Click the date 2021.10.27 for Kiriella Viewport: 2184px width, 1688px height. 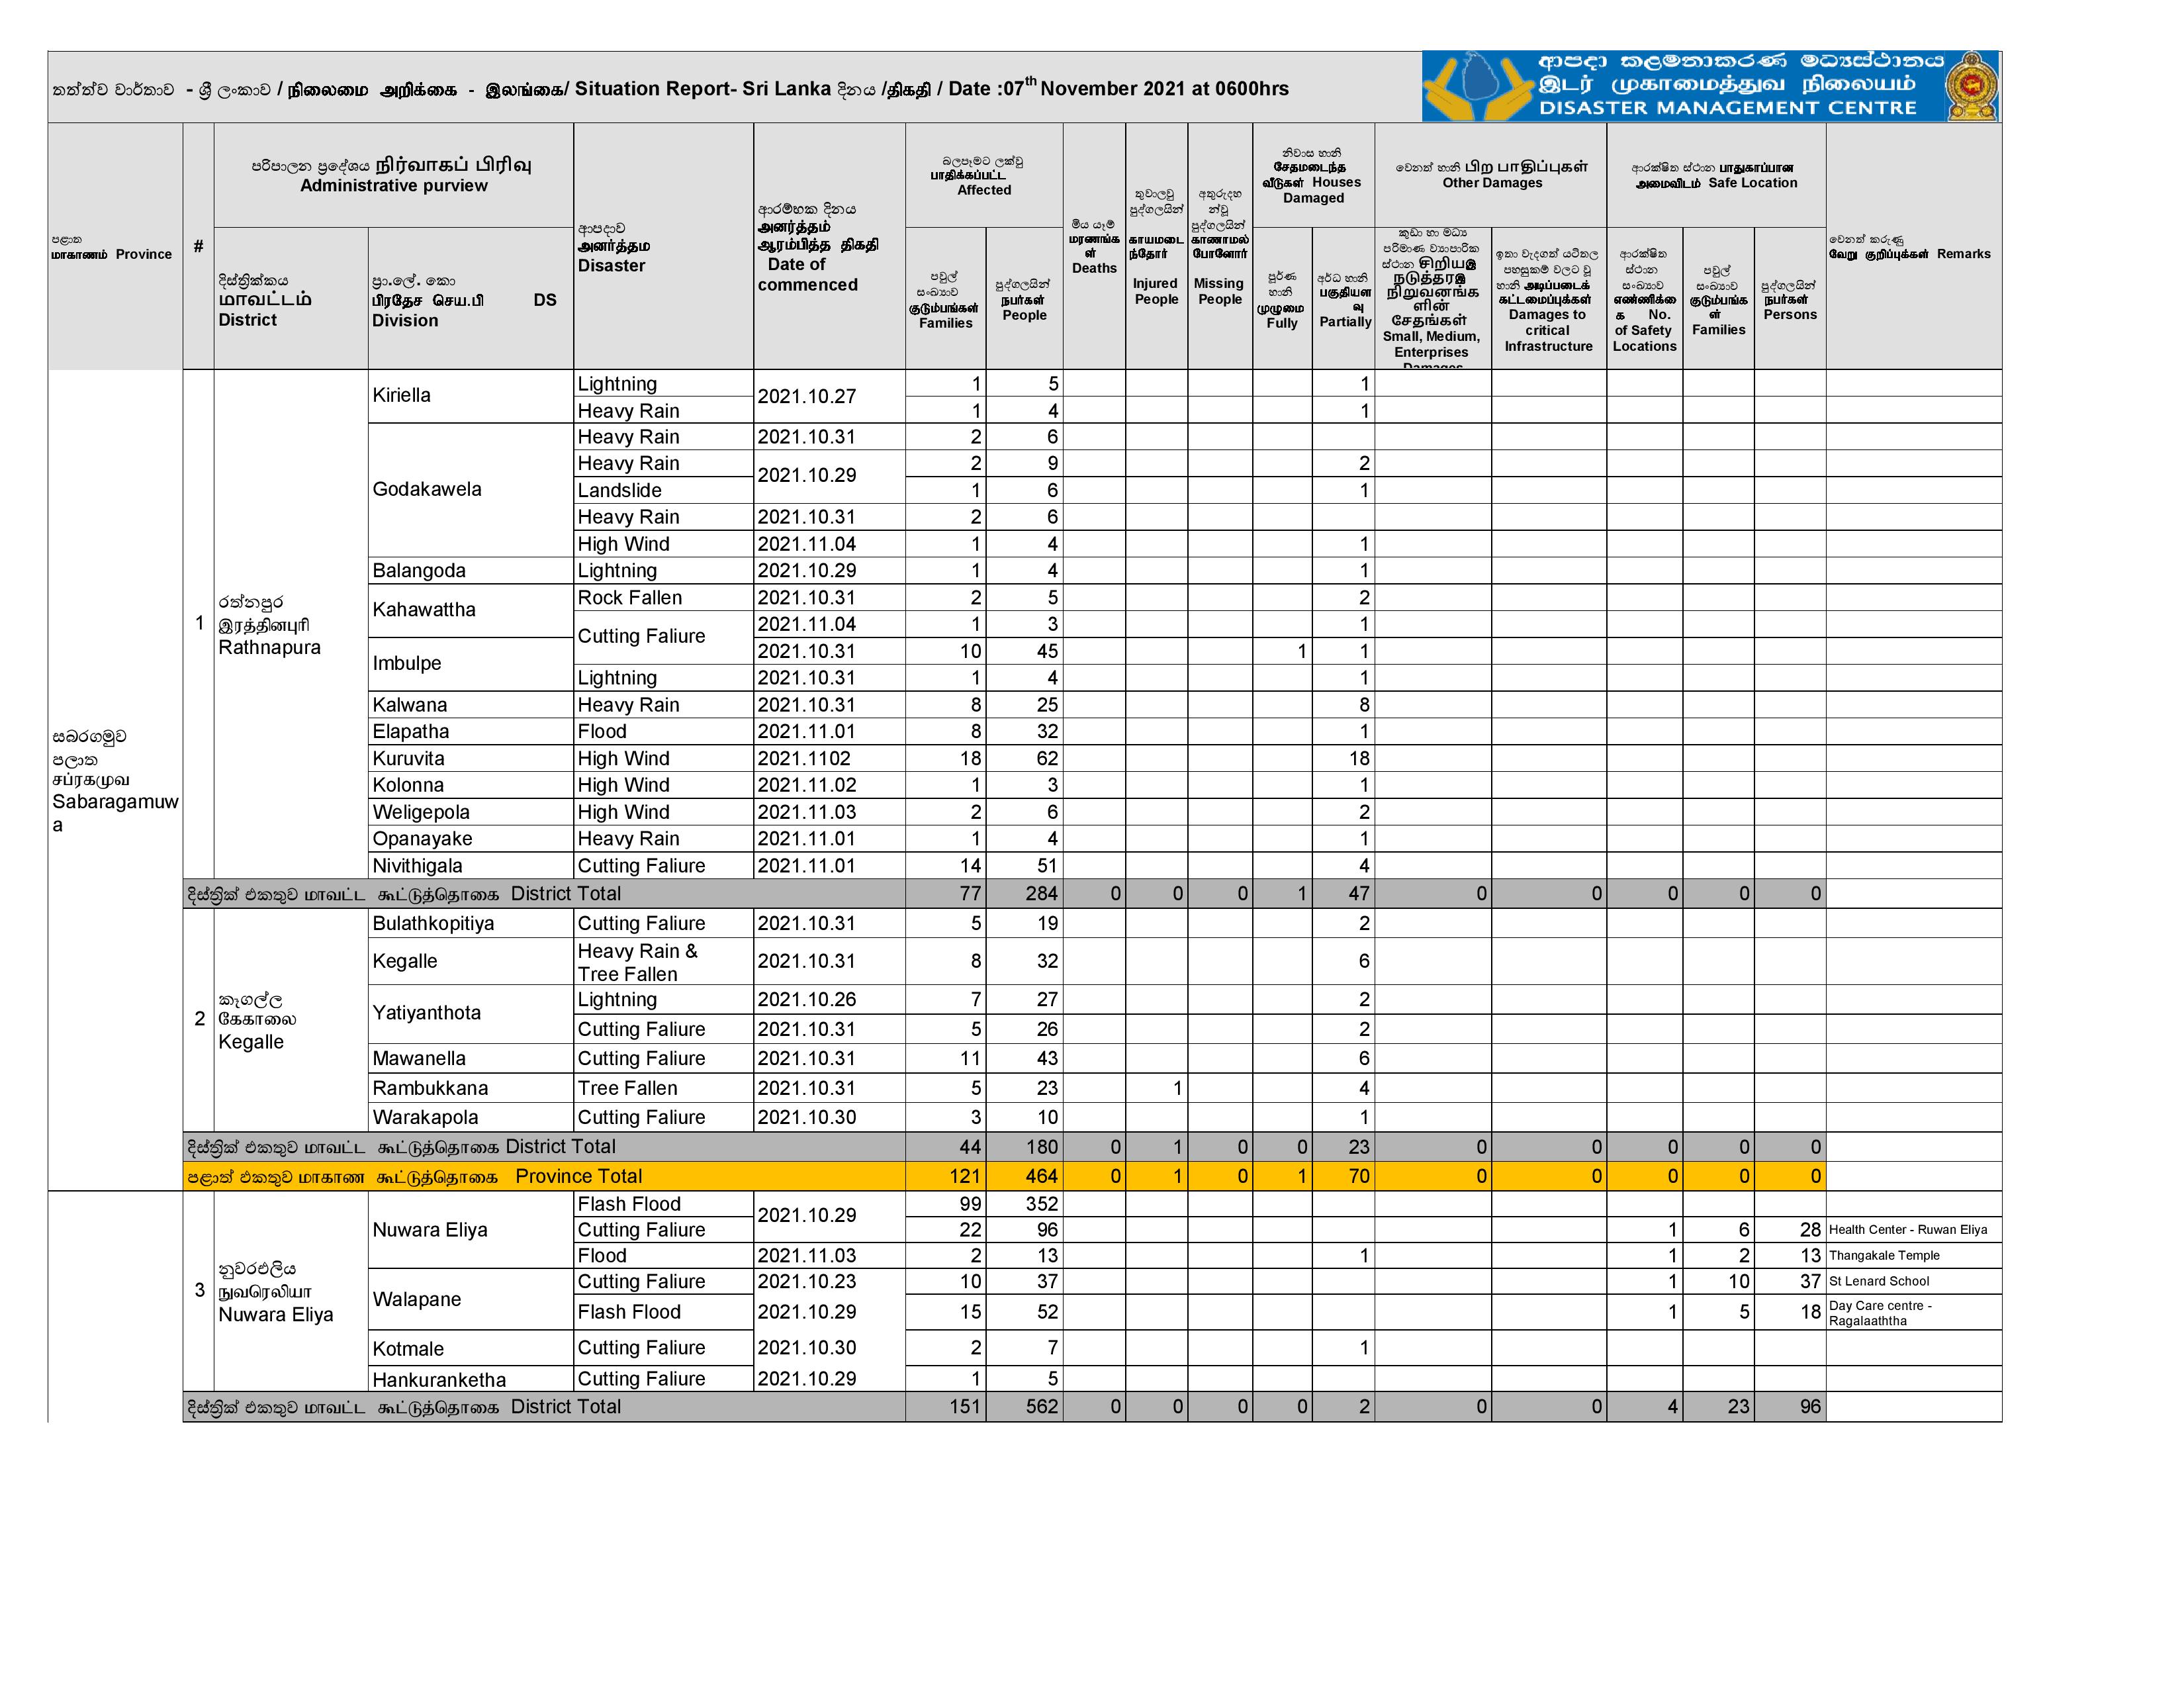829,397
